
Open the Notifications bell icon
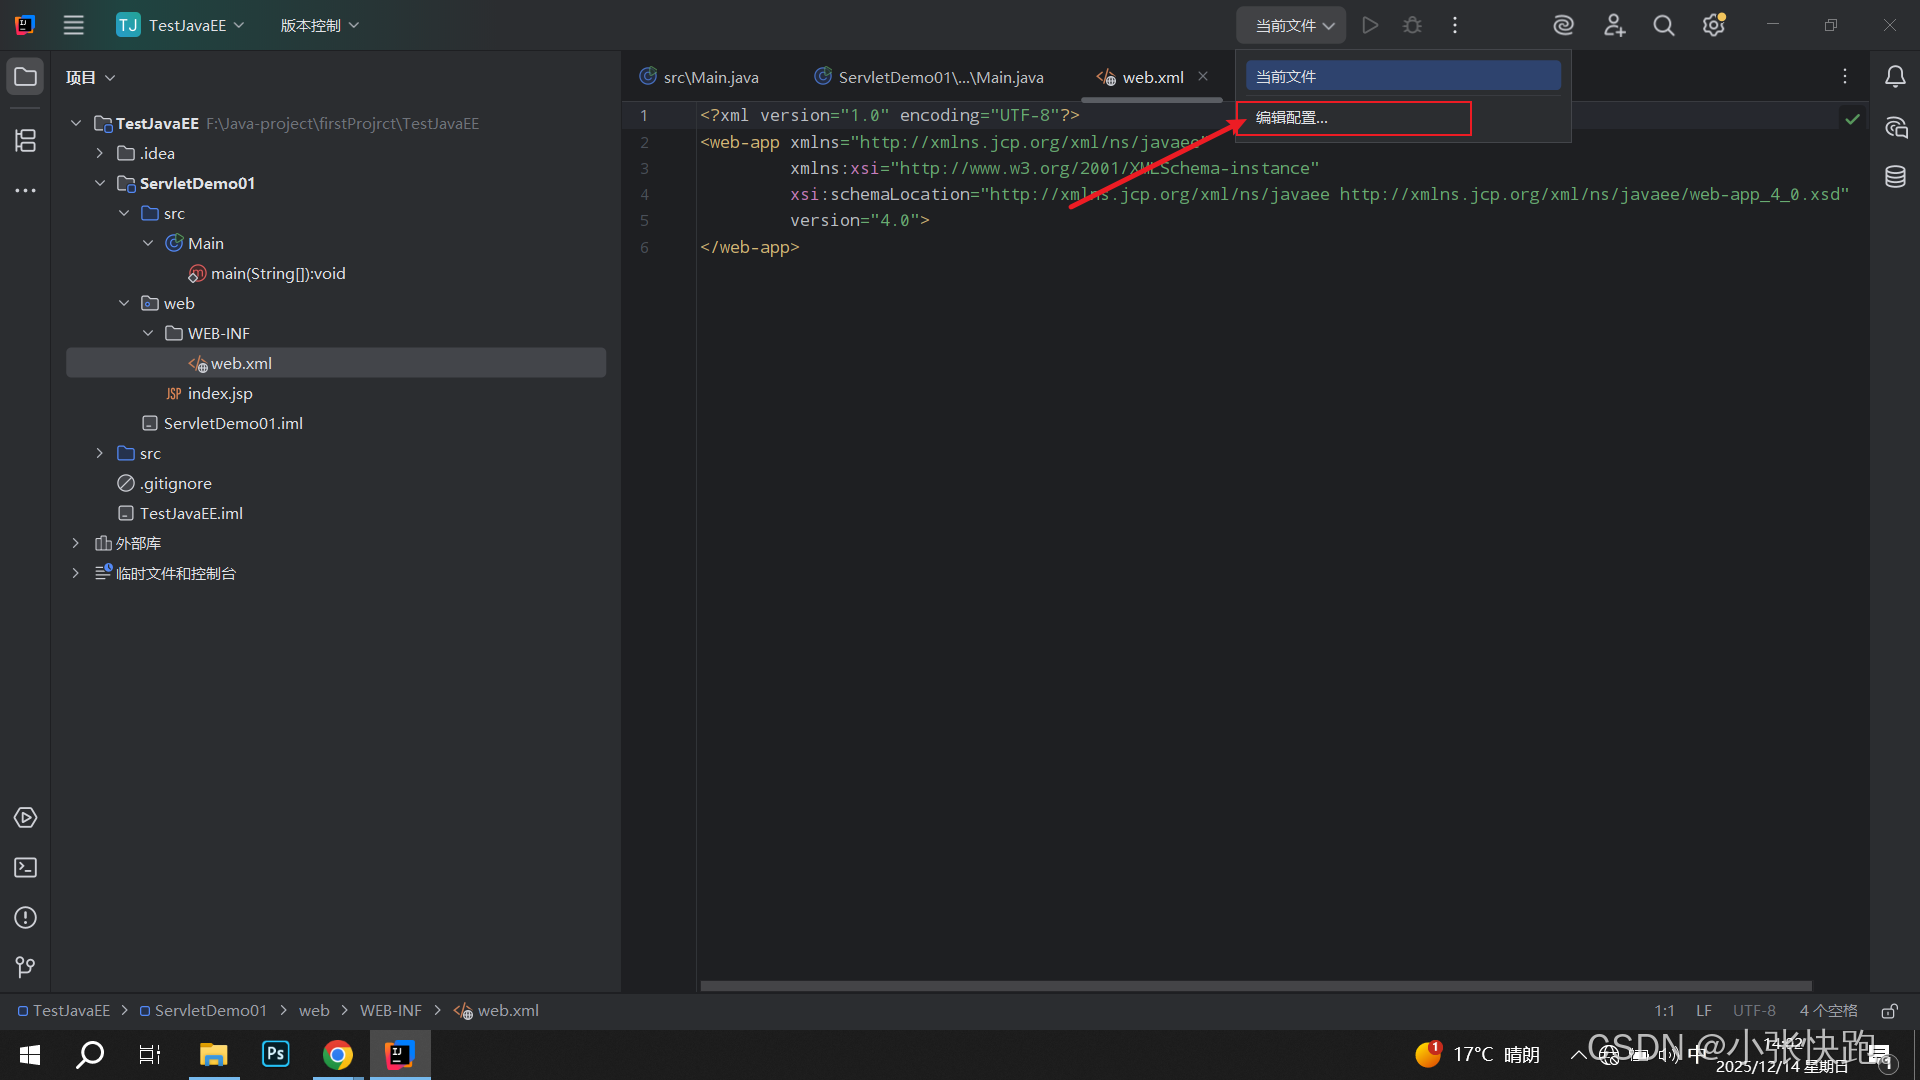1895,77
